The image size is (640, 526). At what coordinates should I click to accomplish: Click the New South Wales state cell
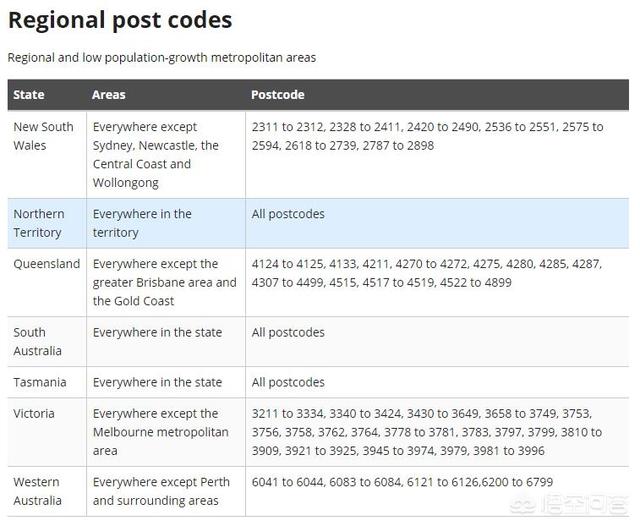point(43,136)
